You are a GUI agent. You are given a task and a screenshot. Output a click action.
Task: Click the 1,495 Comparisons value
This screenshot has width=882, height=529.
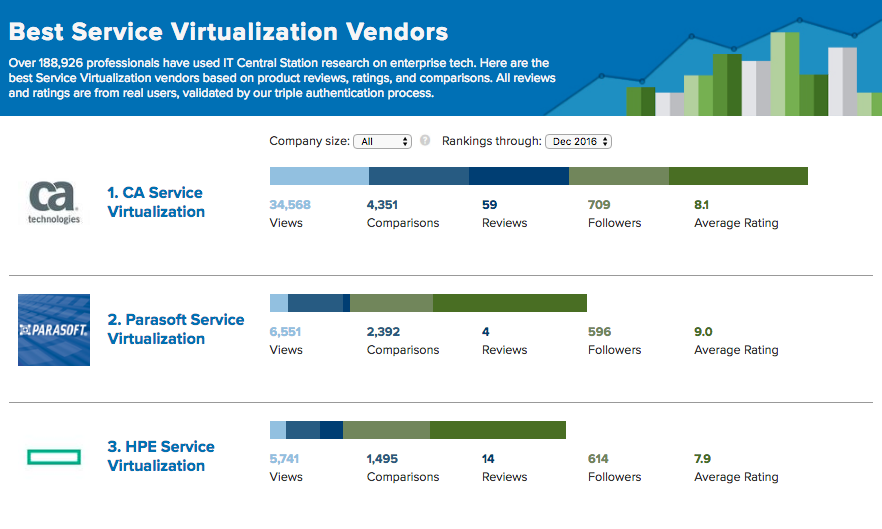pyautogui.click(x=382, y=459)
